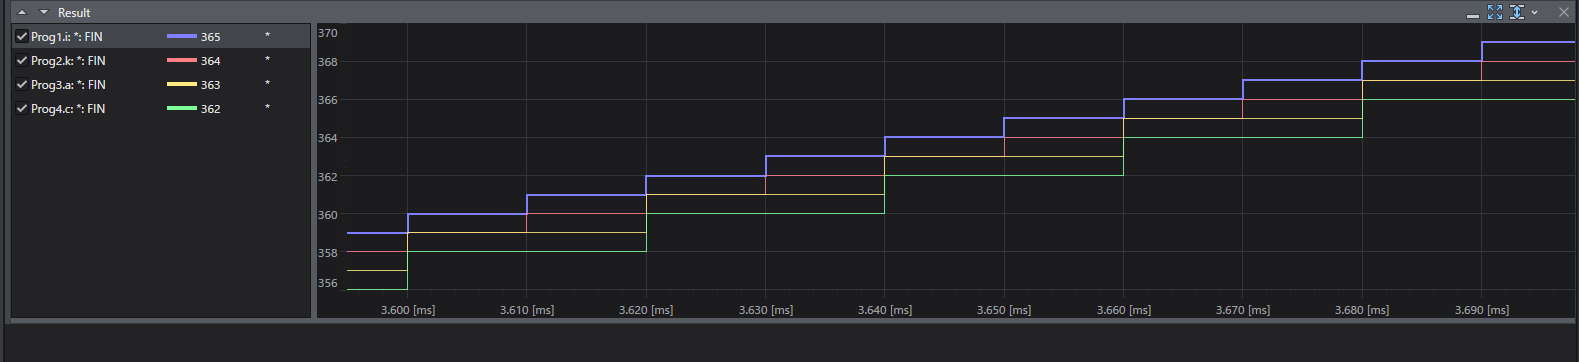Click the 3.650 [ms] time axis label

click(1003, 310)
